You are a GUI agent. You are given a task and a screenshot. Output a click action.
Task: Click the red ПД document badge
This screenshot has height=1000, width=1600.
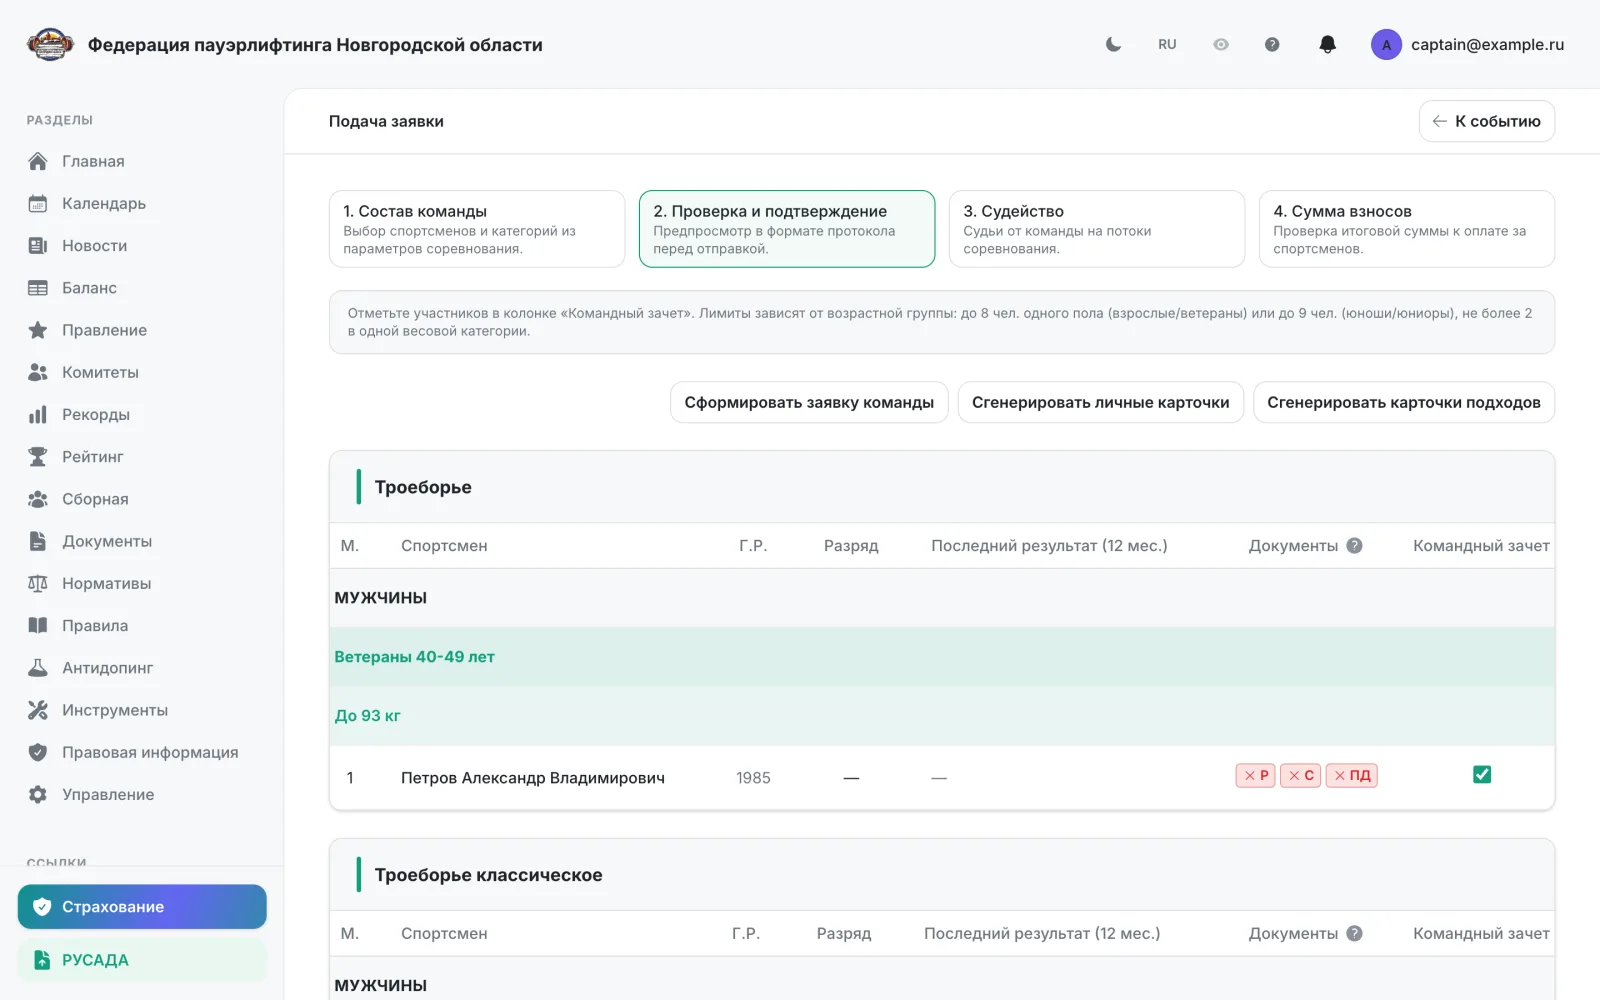[x=1351, y=775]
